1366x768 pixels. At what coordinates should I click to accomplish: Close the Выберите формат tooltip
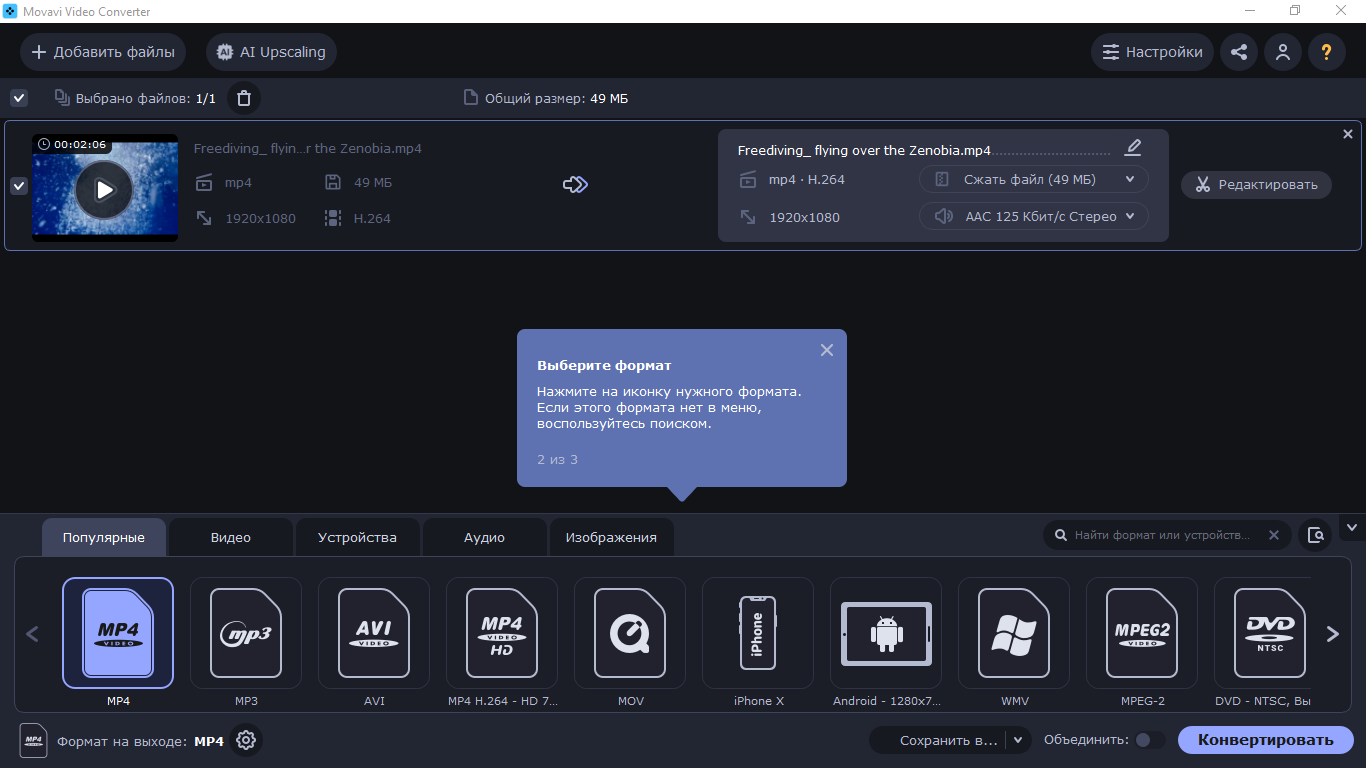[x=826, y=350]
